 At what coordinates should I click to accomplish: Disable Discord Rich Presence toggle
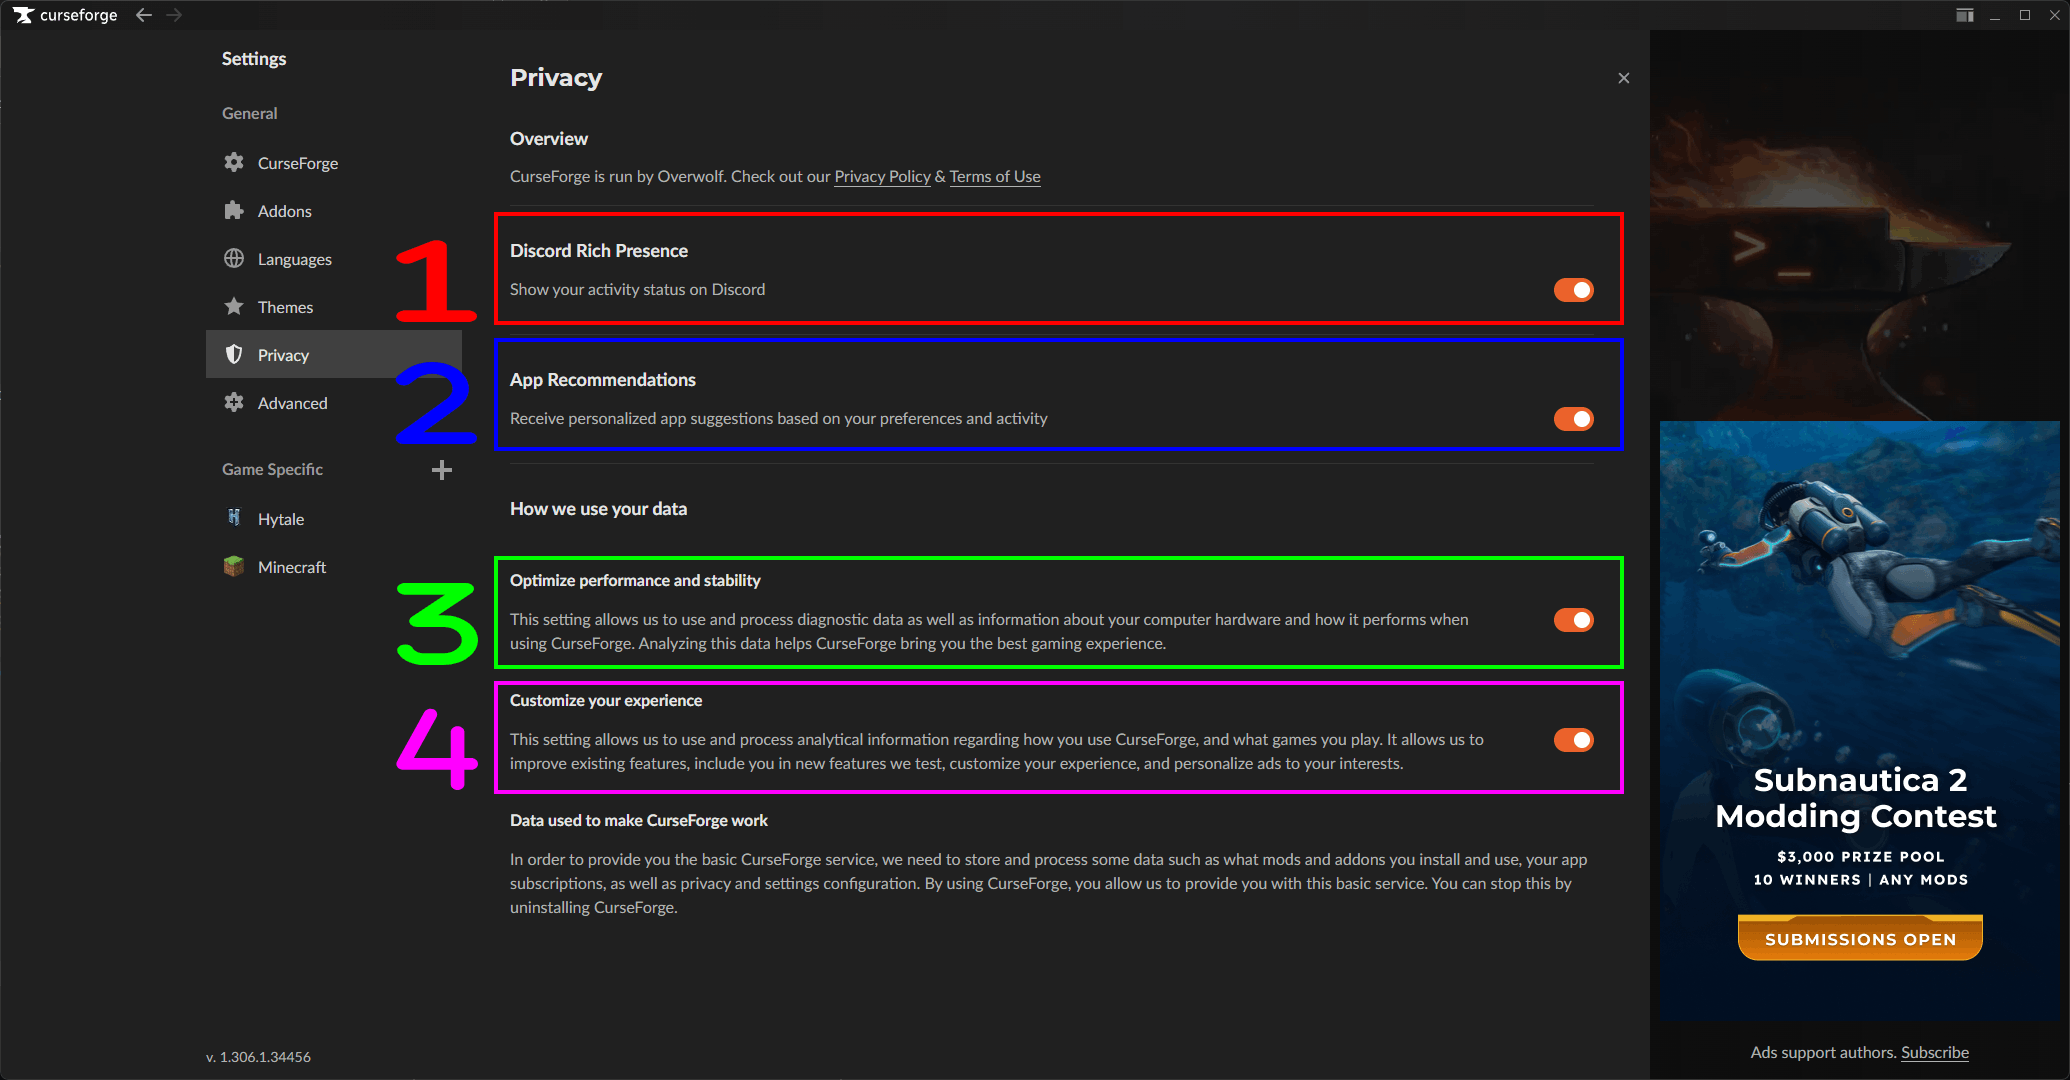pos(1574,290)
